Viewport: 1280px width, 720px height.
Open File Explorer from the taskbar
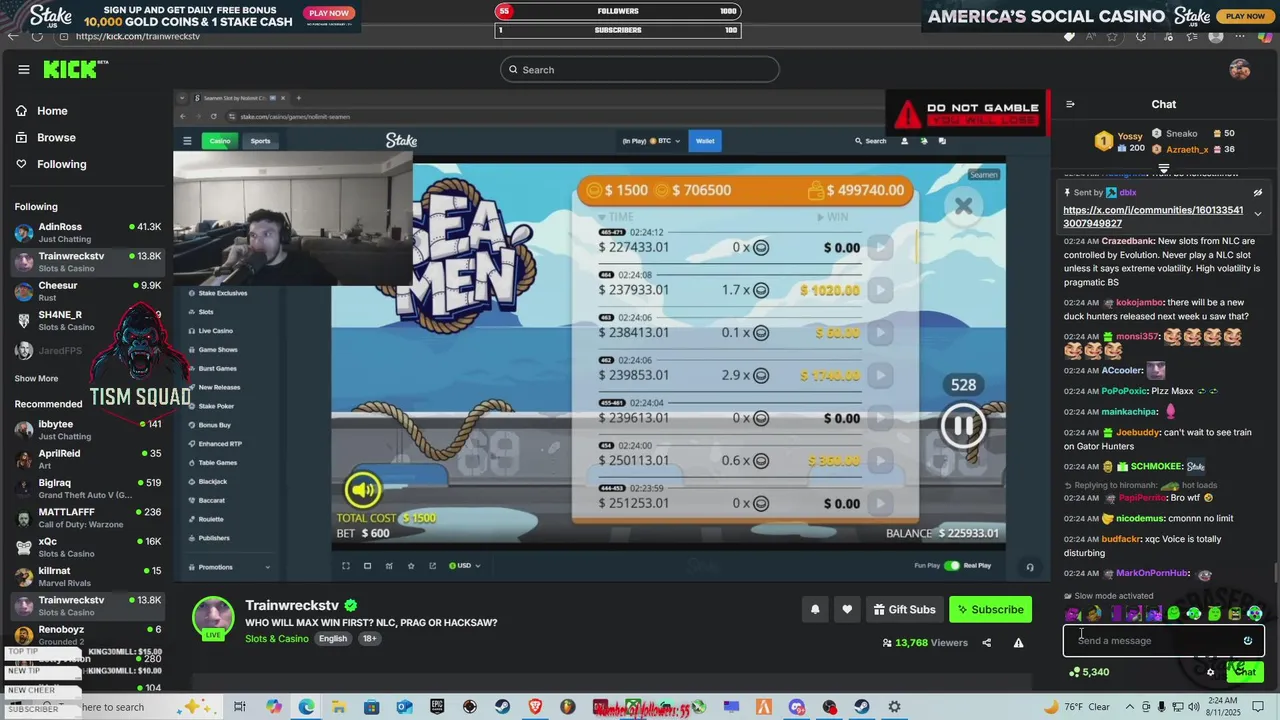tap(338, 707)
